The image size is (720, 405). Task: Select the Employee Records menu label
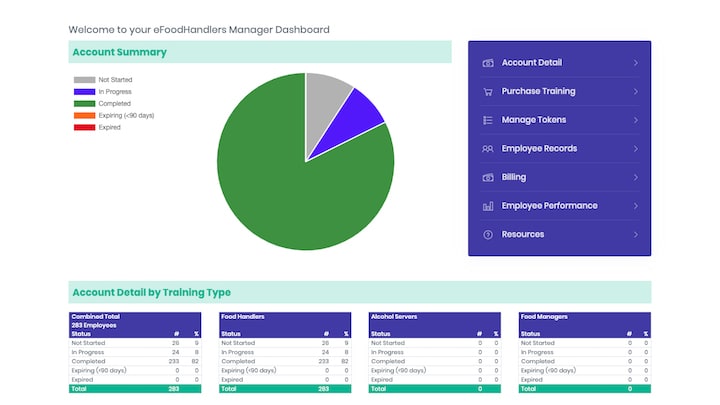(539, 149)
